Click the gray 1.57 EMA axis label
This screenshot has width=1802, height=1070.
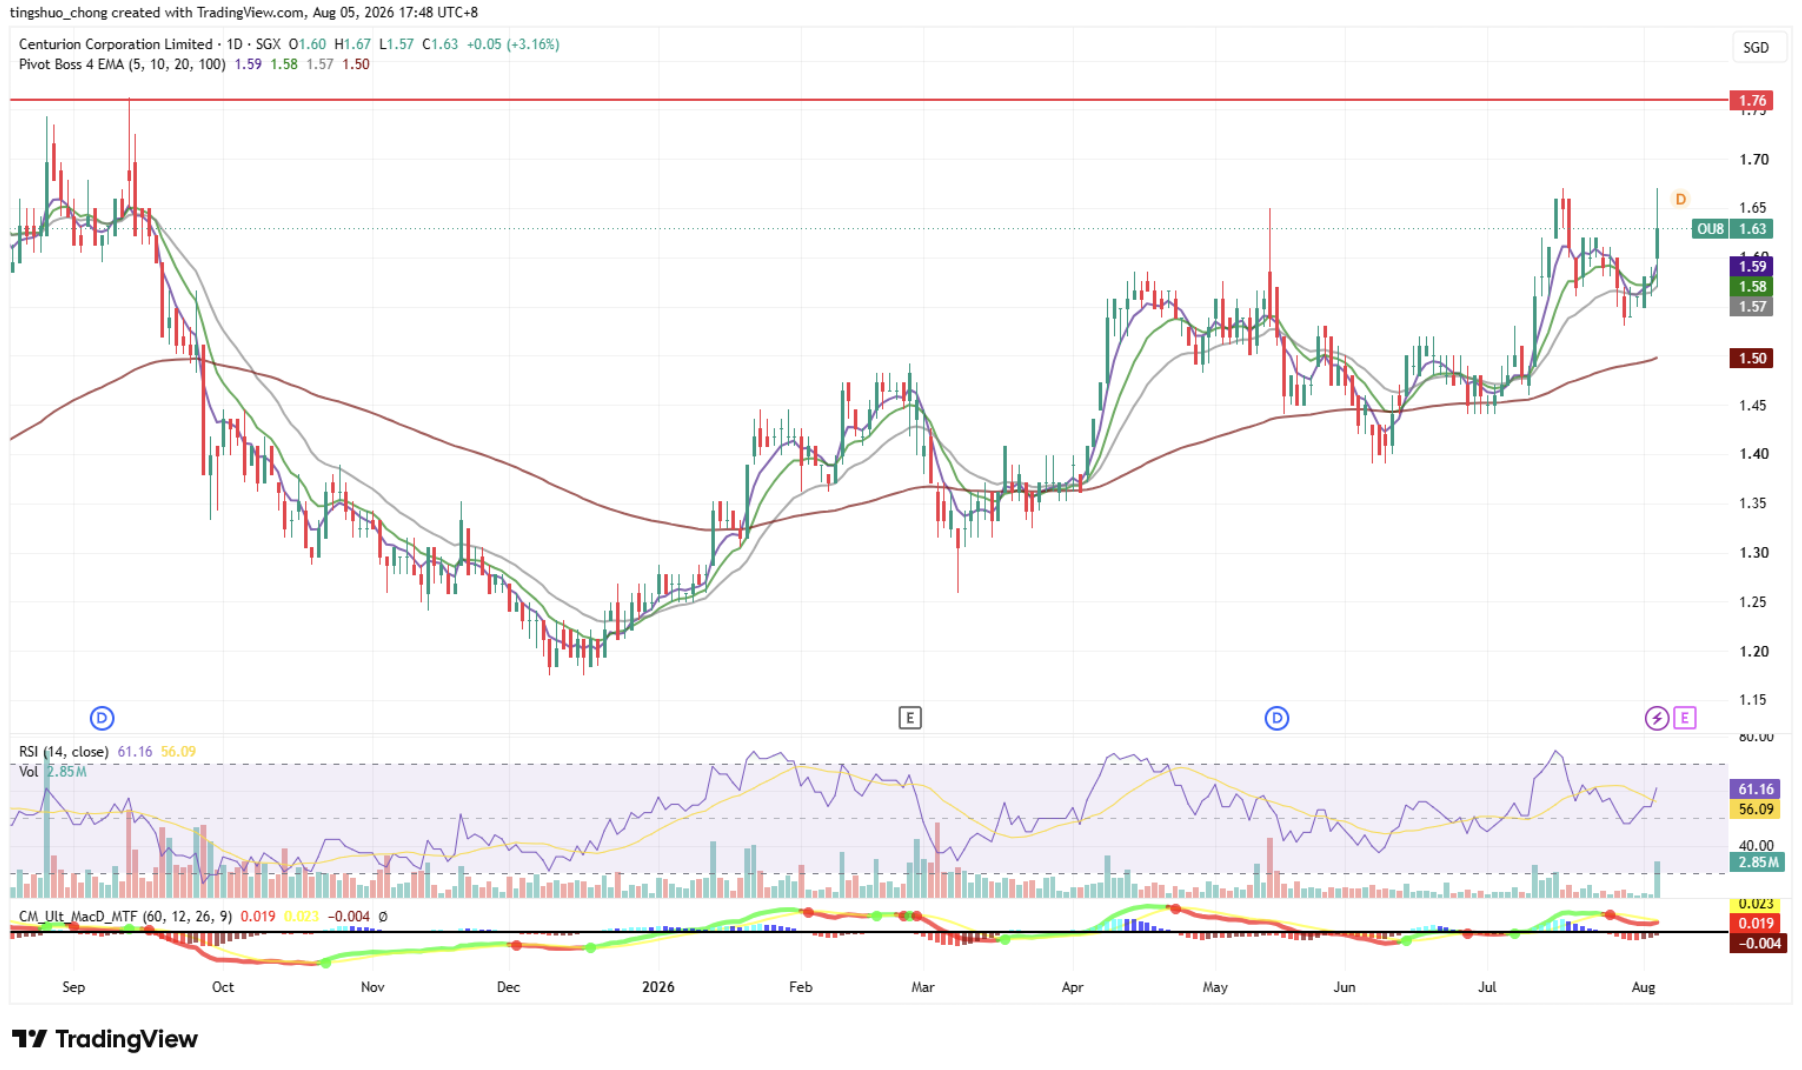point(1752,307)
